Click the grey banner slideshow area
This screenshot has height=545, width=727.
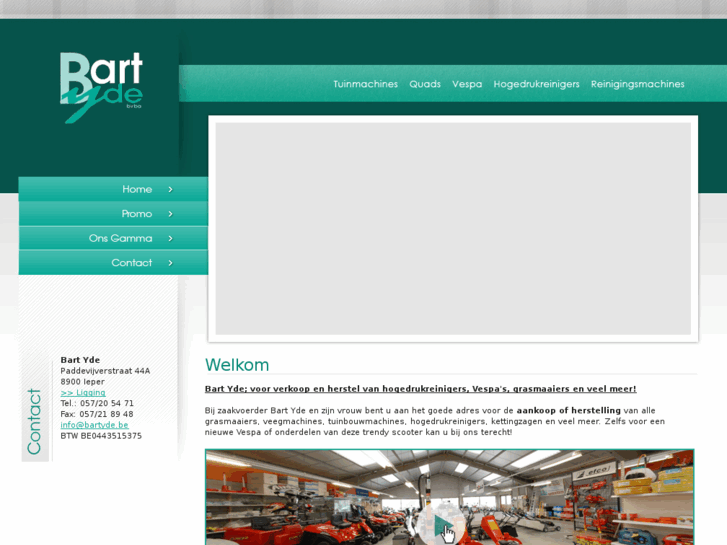[x=453, y=229]
